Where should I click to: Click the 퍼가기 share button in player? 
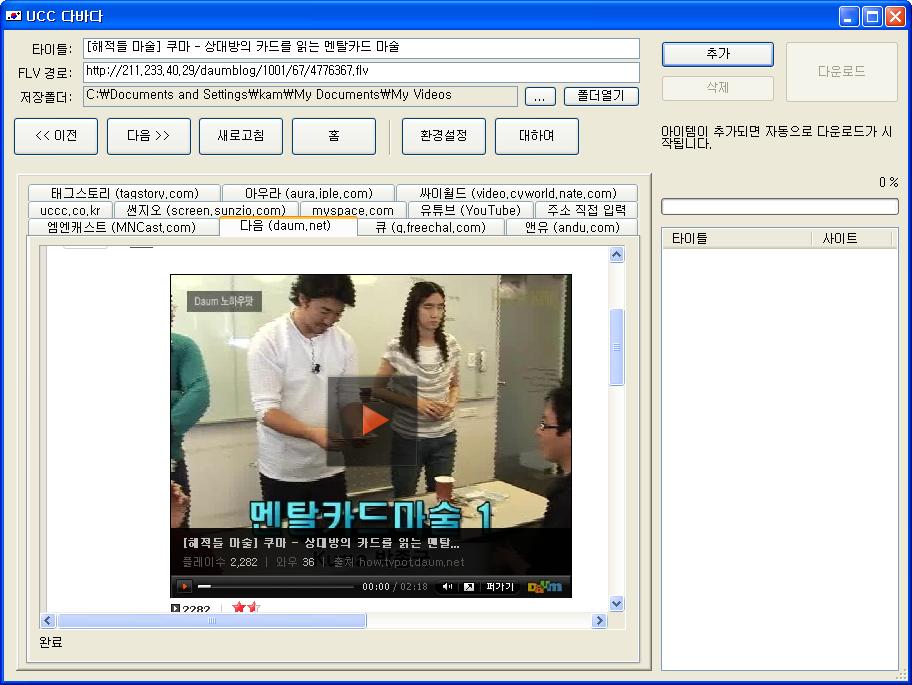click(500, 587)
